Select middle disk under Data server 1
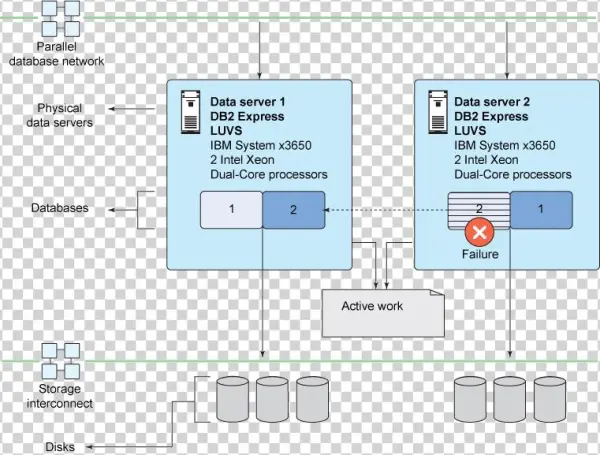Screen dimensions: 600x455 click(x=271, y=400)
